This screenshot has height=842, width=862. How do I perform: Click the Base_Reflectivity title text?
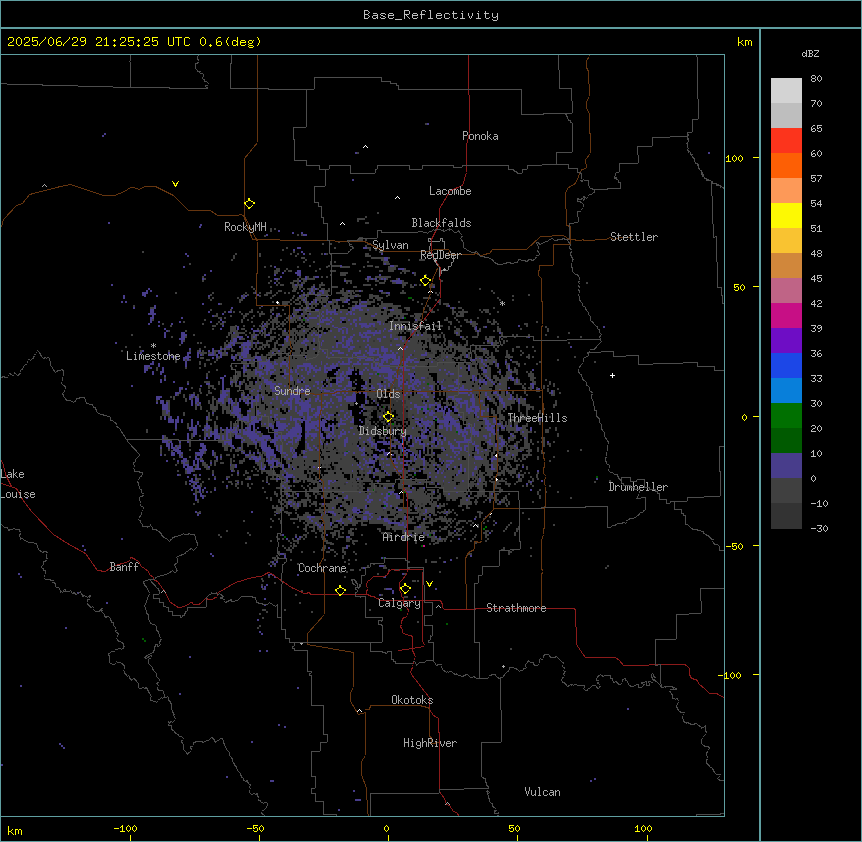coord(431,15)
